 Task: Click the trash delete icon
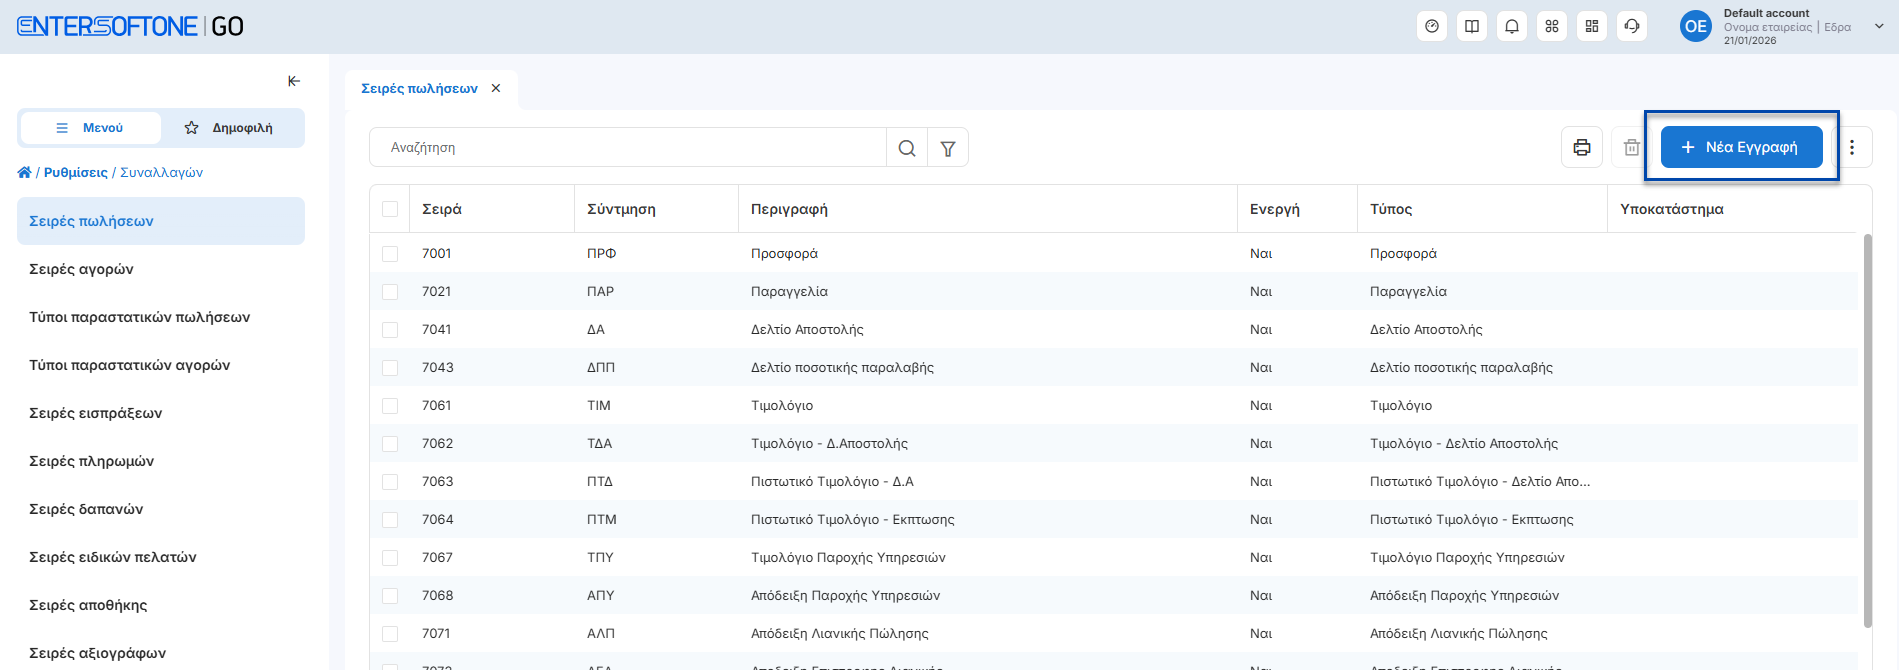tap(1631, 148)
